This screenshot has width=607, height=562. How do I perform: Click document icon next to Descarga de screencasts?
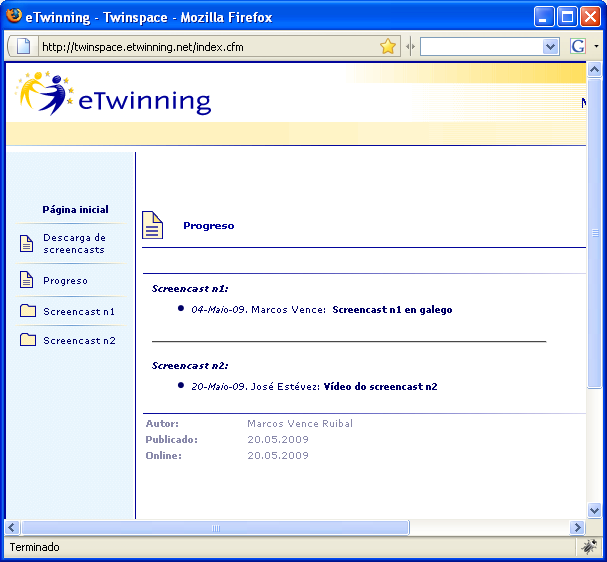click(26, 243)
